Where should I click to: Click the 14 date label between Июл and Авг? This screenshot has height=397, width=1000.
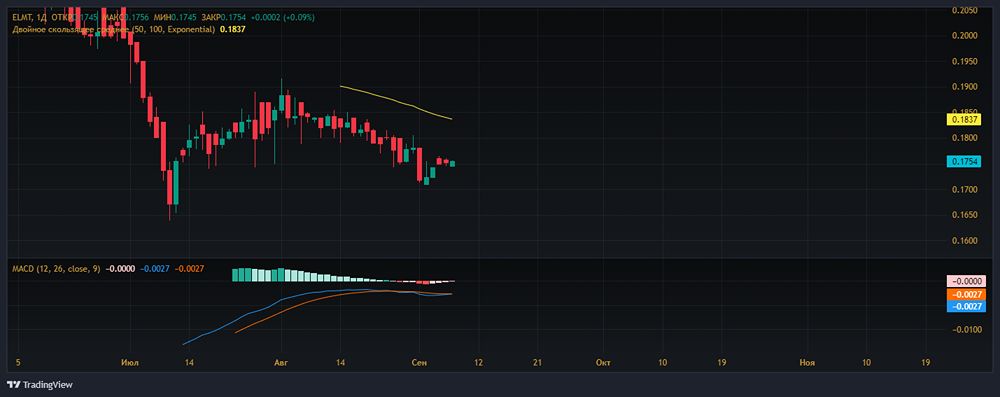click(189, 363)
